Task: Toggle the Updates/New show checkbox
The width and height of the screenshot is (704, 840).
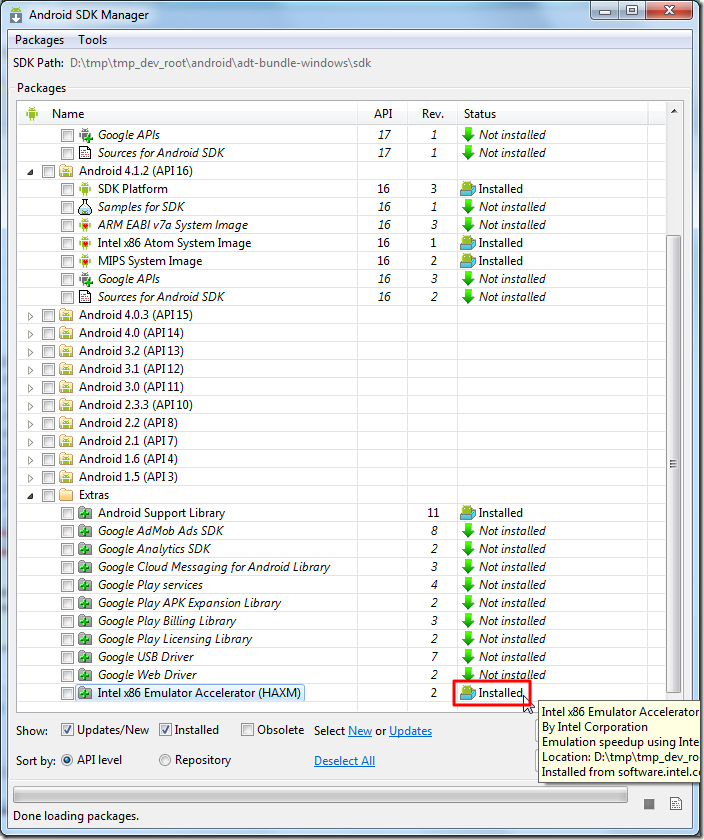Action: click(67, 730)
